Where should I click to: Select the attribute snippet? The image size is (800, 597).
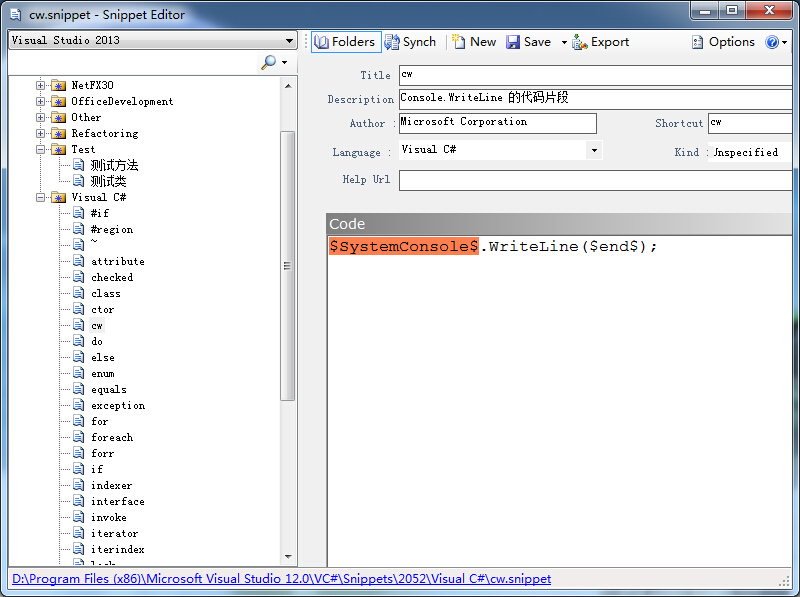pyautogui.click(x=118, y=261)
